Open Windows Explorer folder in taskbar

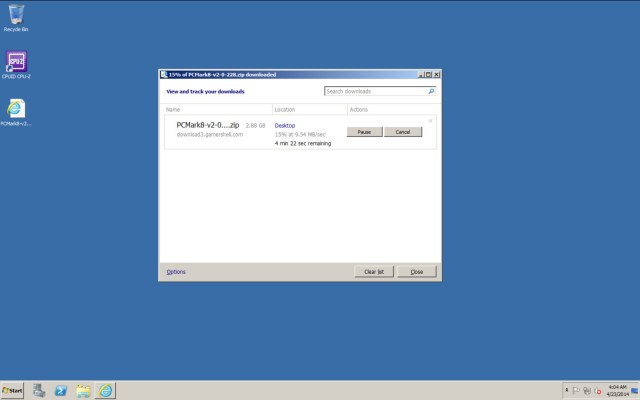click(x=83, y=391)
